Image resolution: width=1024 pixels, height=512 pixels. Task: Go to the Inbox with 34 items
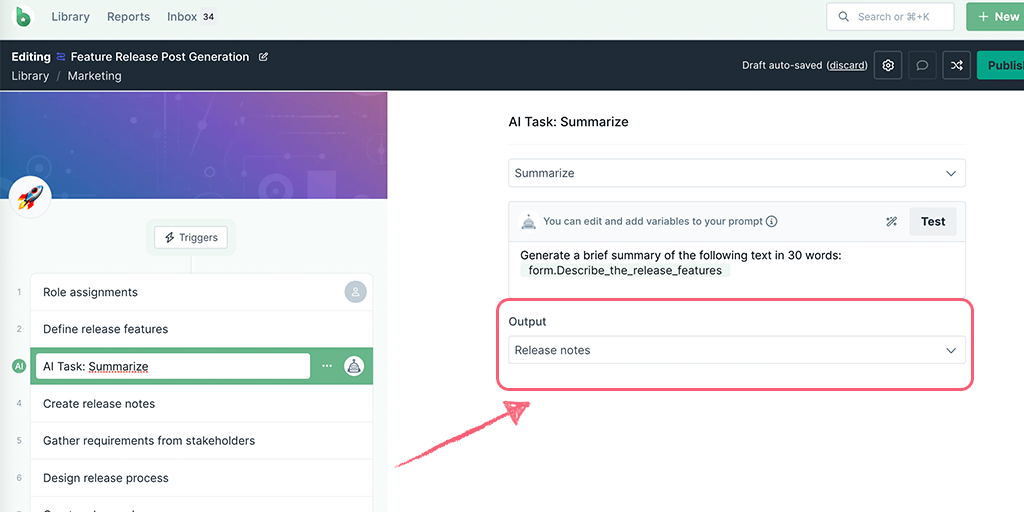pos(190,17)
